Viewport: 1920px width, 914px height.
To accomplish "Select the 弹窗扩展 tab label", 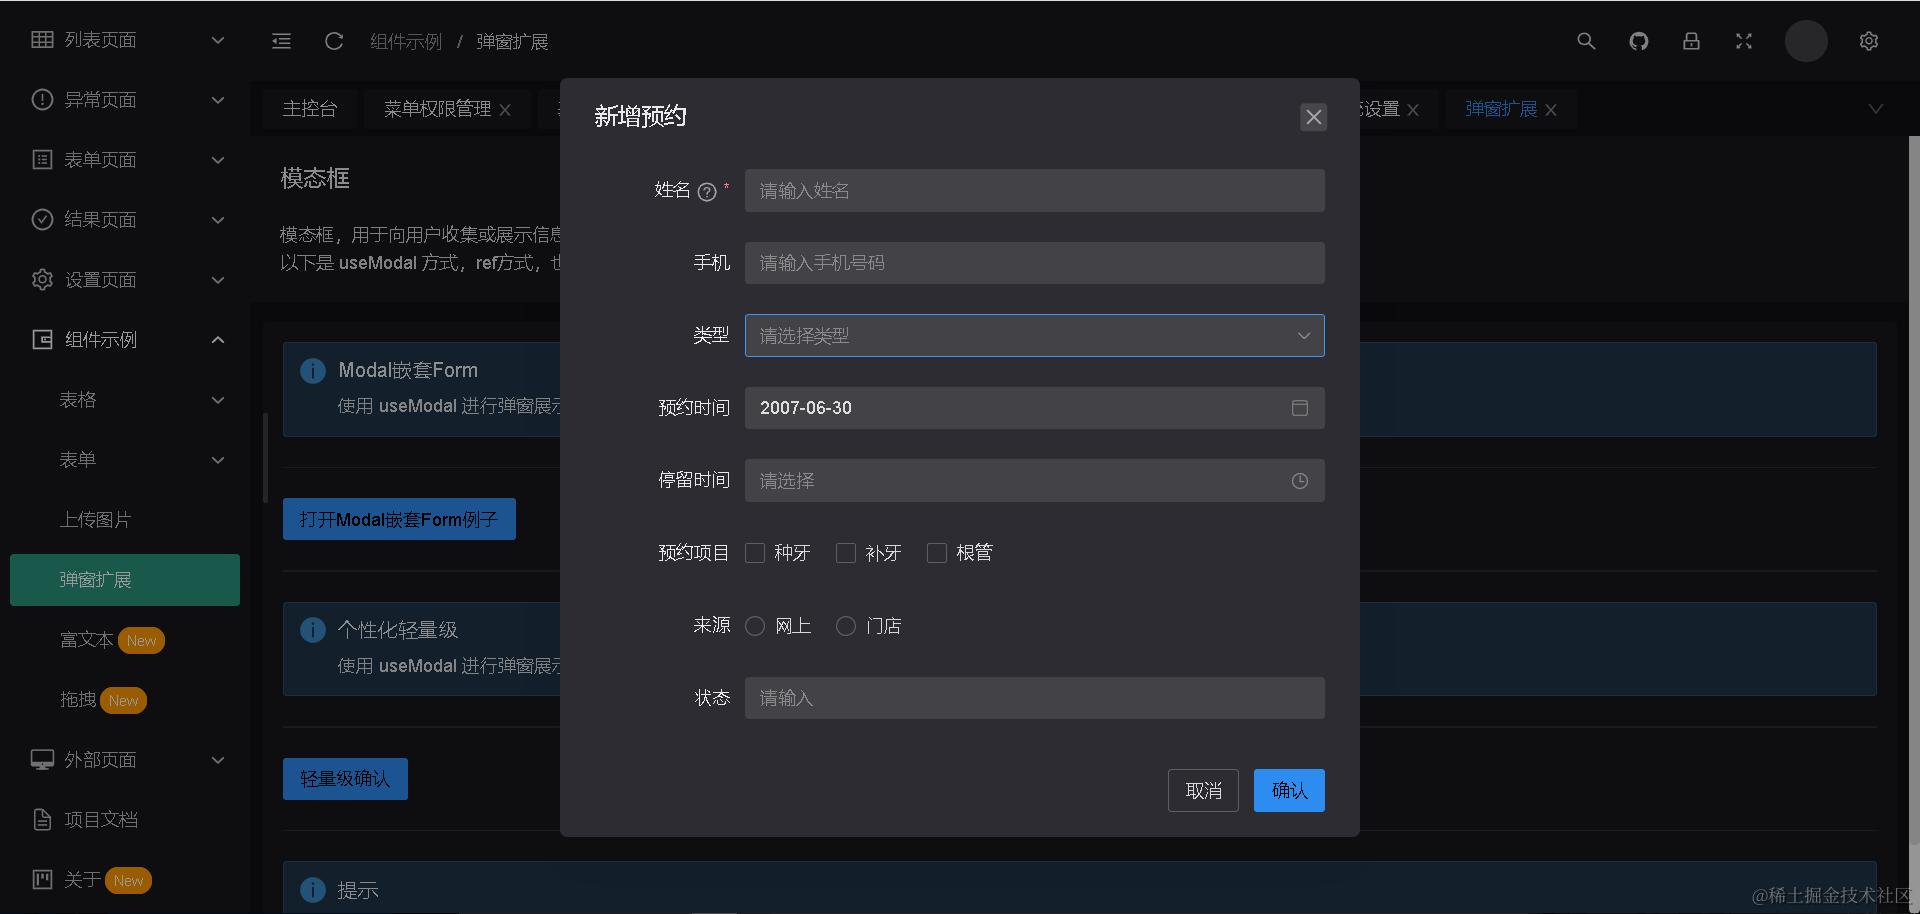I will click(1501, 109).
